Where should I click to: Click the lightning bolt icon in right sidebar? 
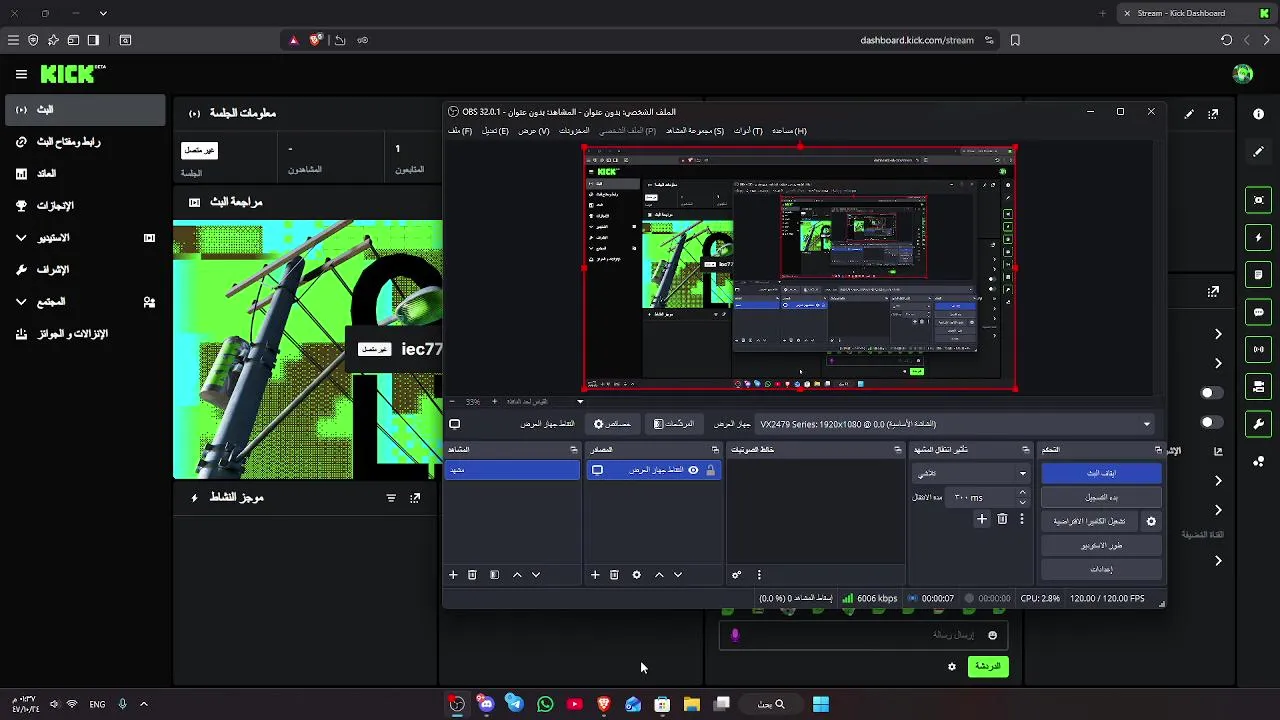pos(1258,238)
